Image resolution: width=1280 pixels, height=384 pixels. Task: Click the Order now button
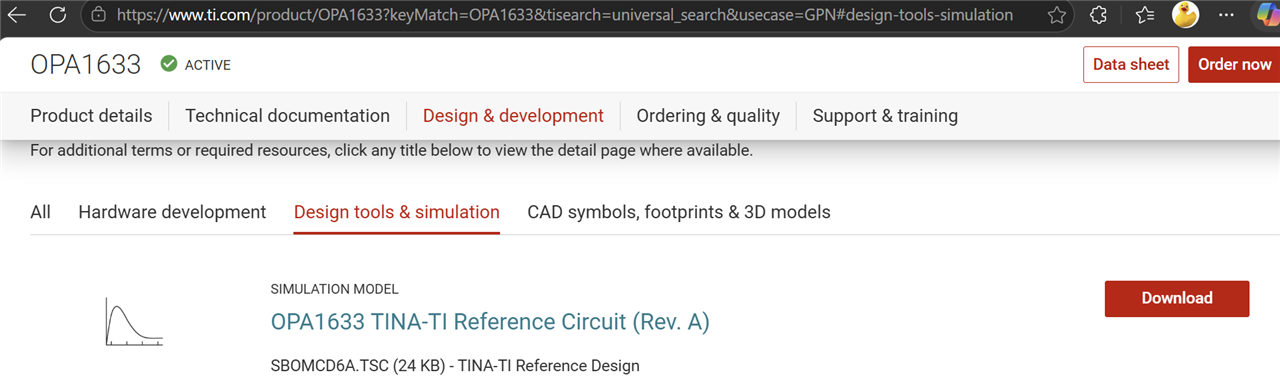pyautogui.click(x=1234, y=64)
